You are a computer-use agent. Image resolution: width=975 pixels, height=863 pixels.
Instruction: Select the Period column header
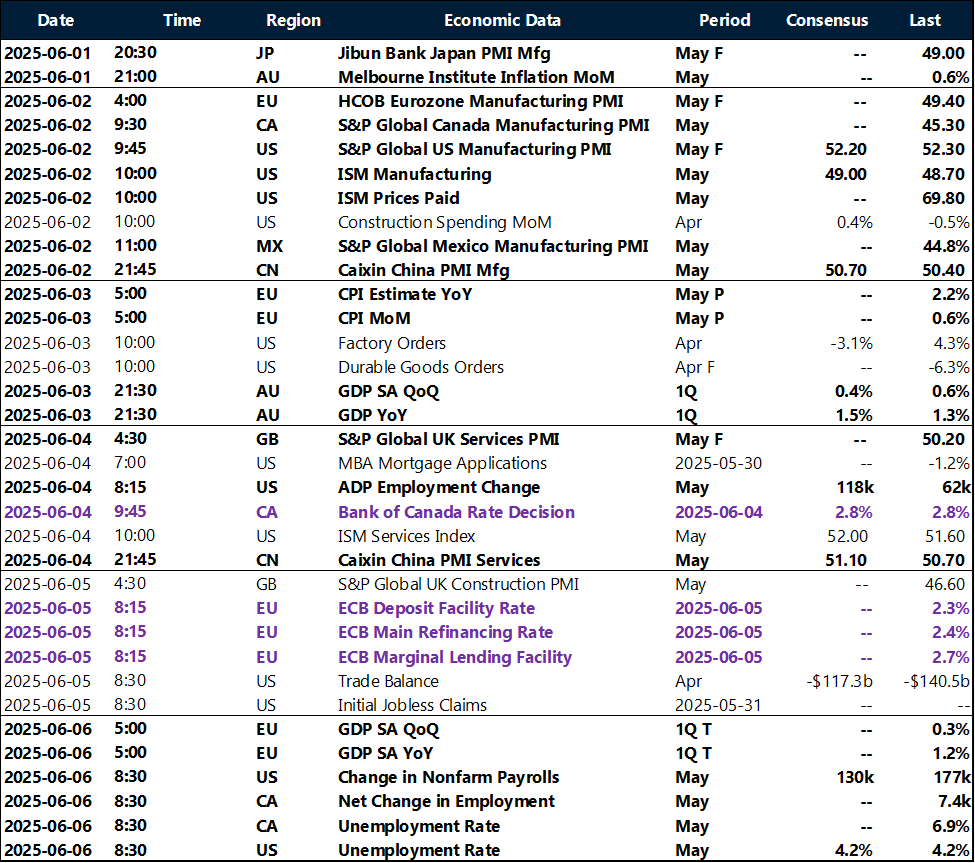(x=724, y=20)
